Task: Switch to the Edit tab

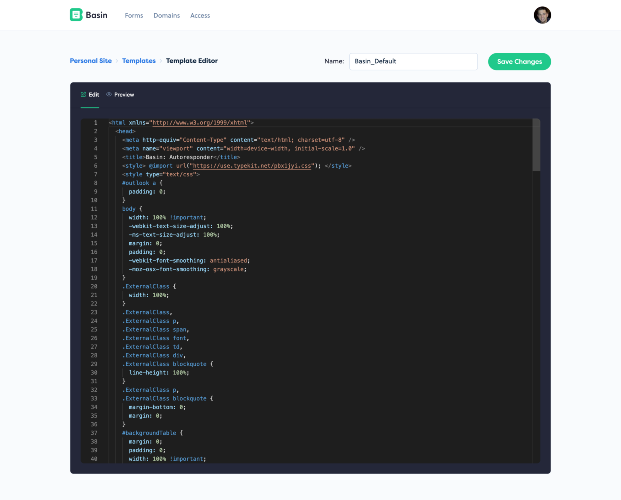Action: [x=90, y=95]
